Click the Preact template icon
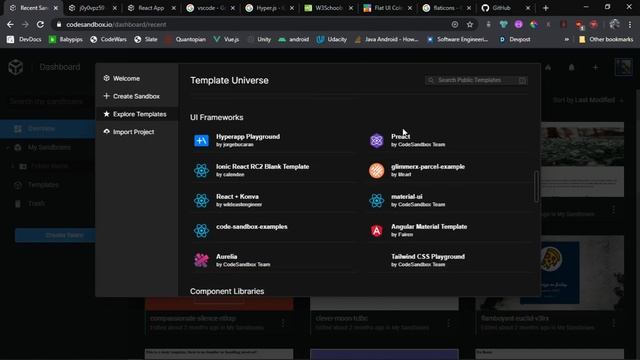The width and height of the screenshot is (640, 360). 376,140
